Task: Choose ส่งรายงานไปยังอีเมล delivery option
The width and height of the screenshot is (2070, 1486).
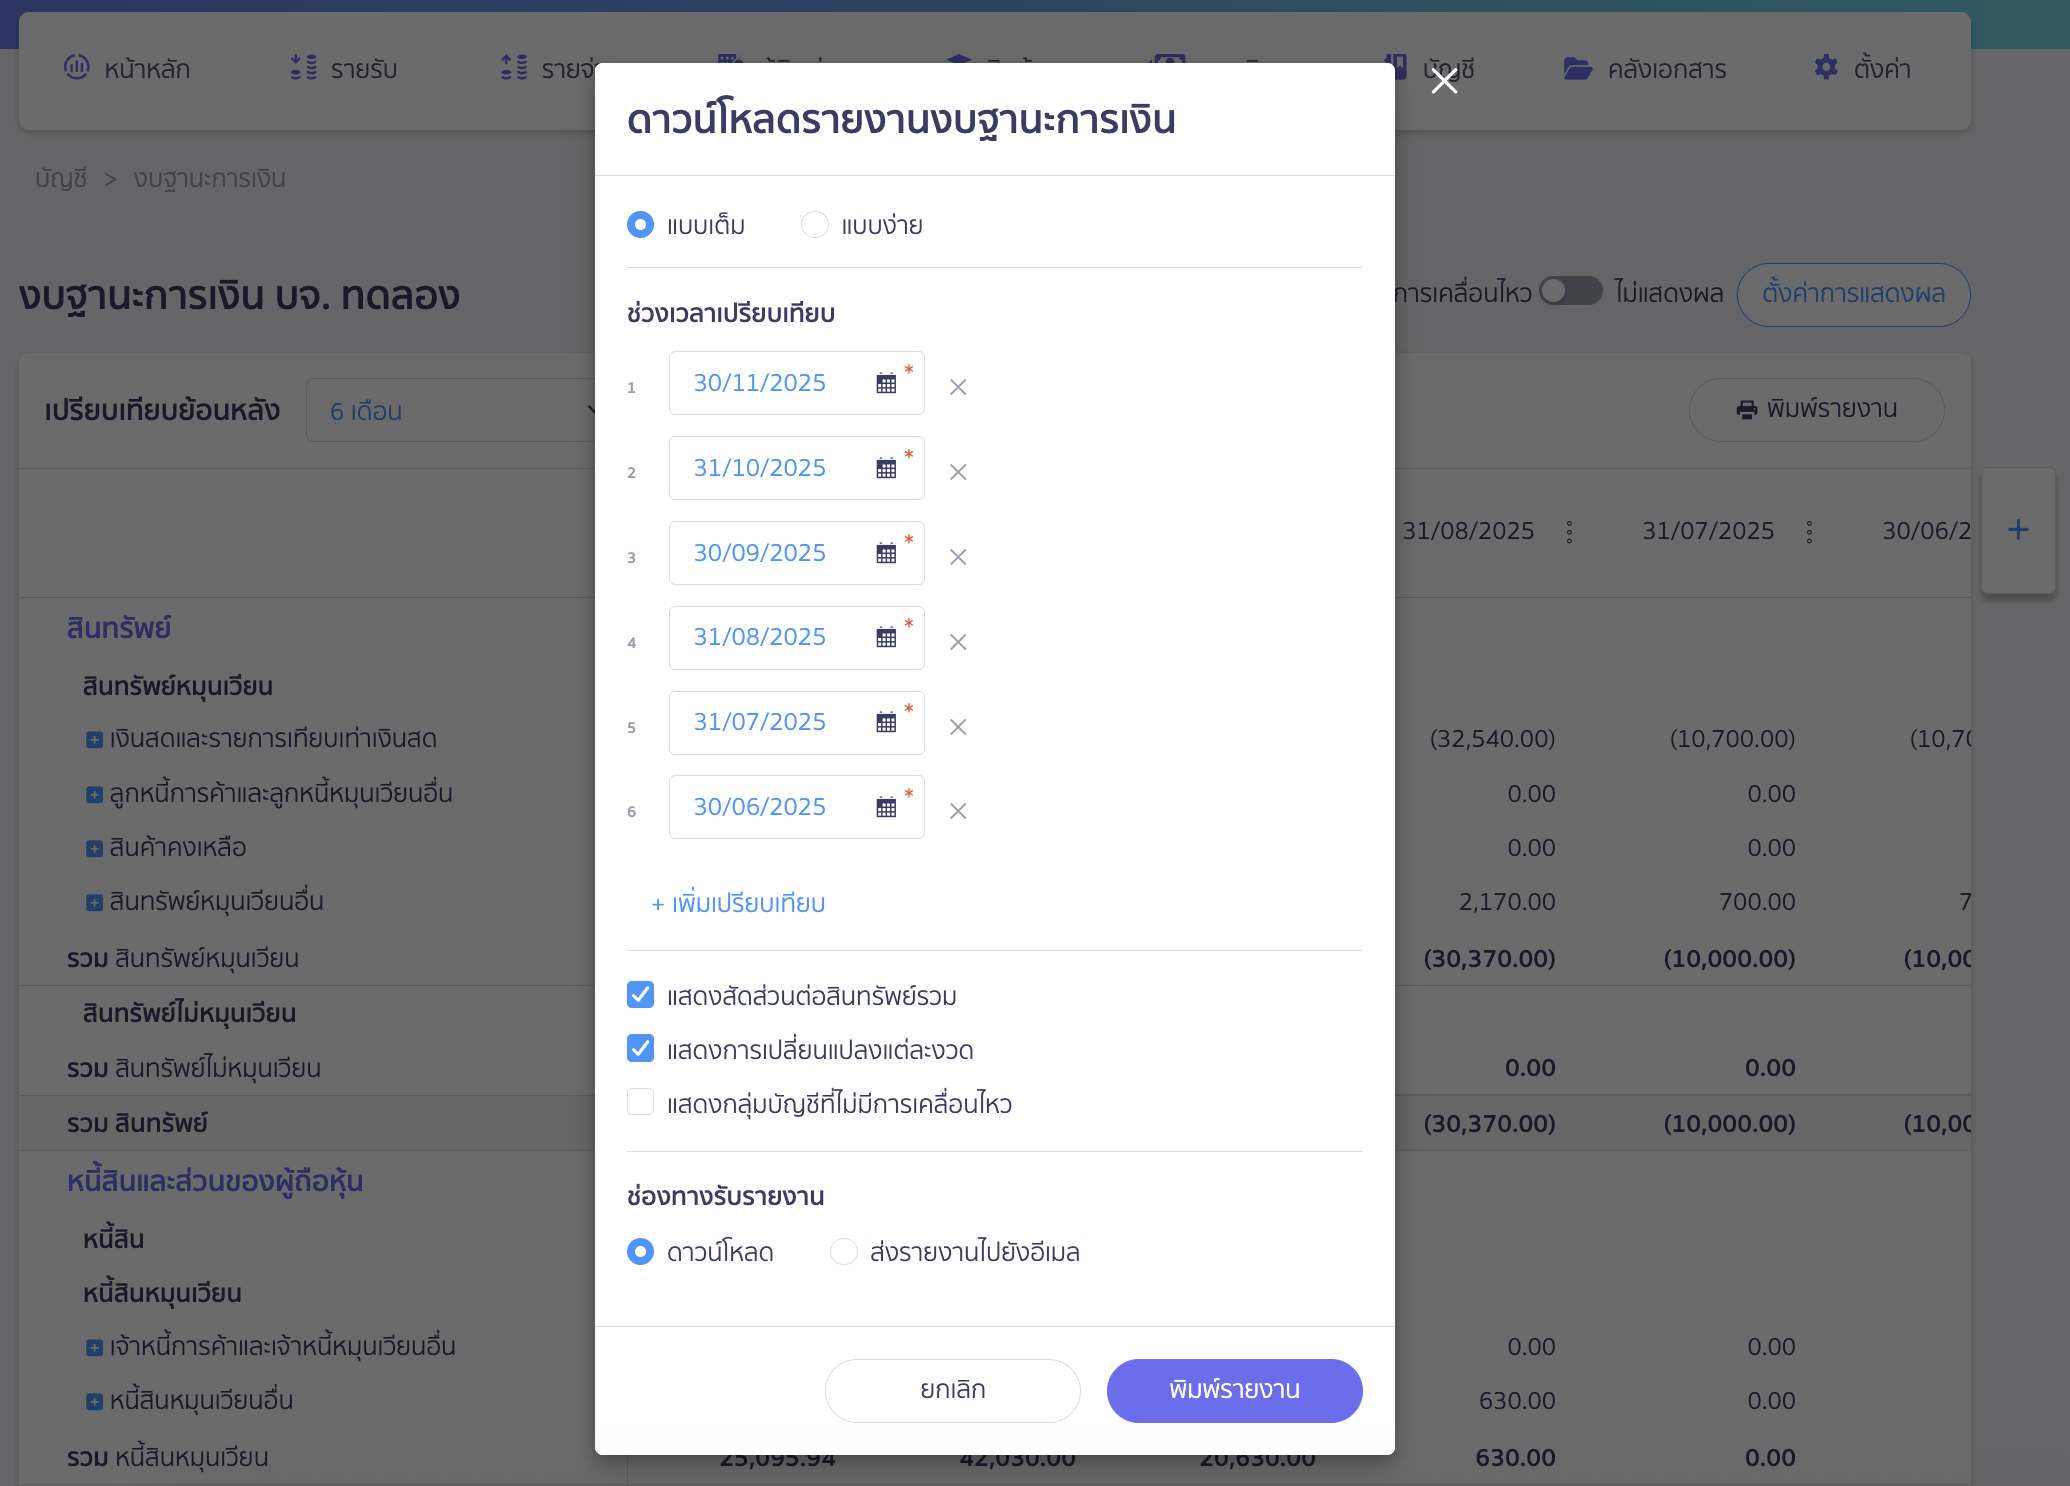Action: pyautogui.click(x=844, y=1252)
